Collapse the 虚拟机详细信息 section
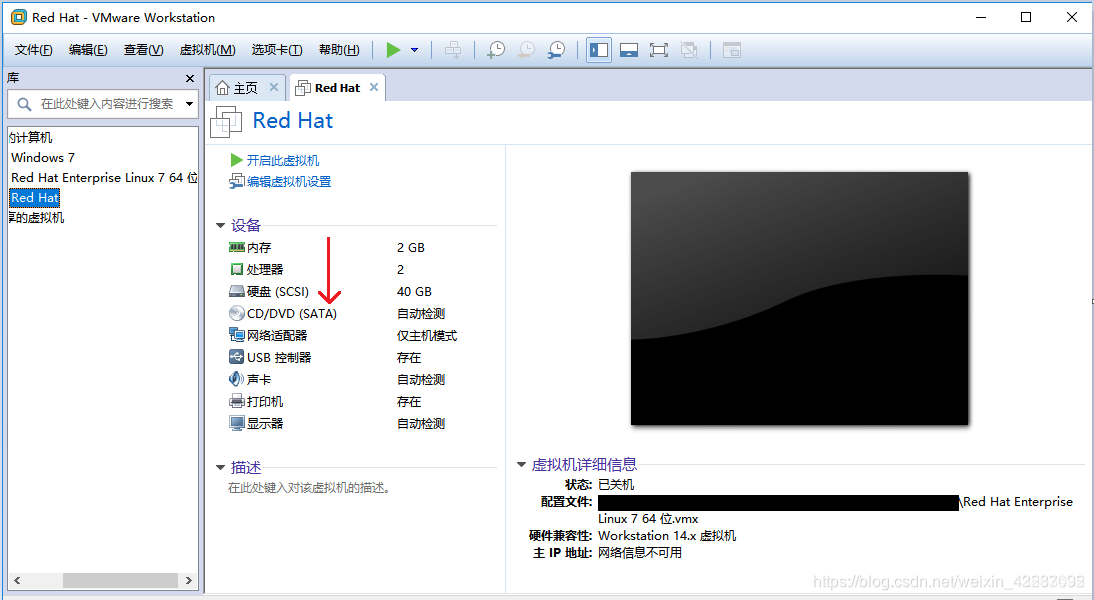 point(521,465)
